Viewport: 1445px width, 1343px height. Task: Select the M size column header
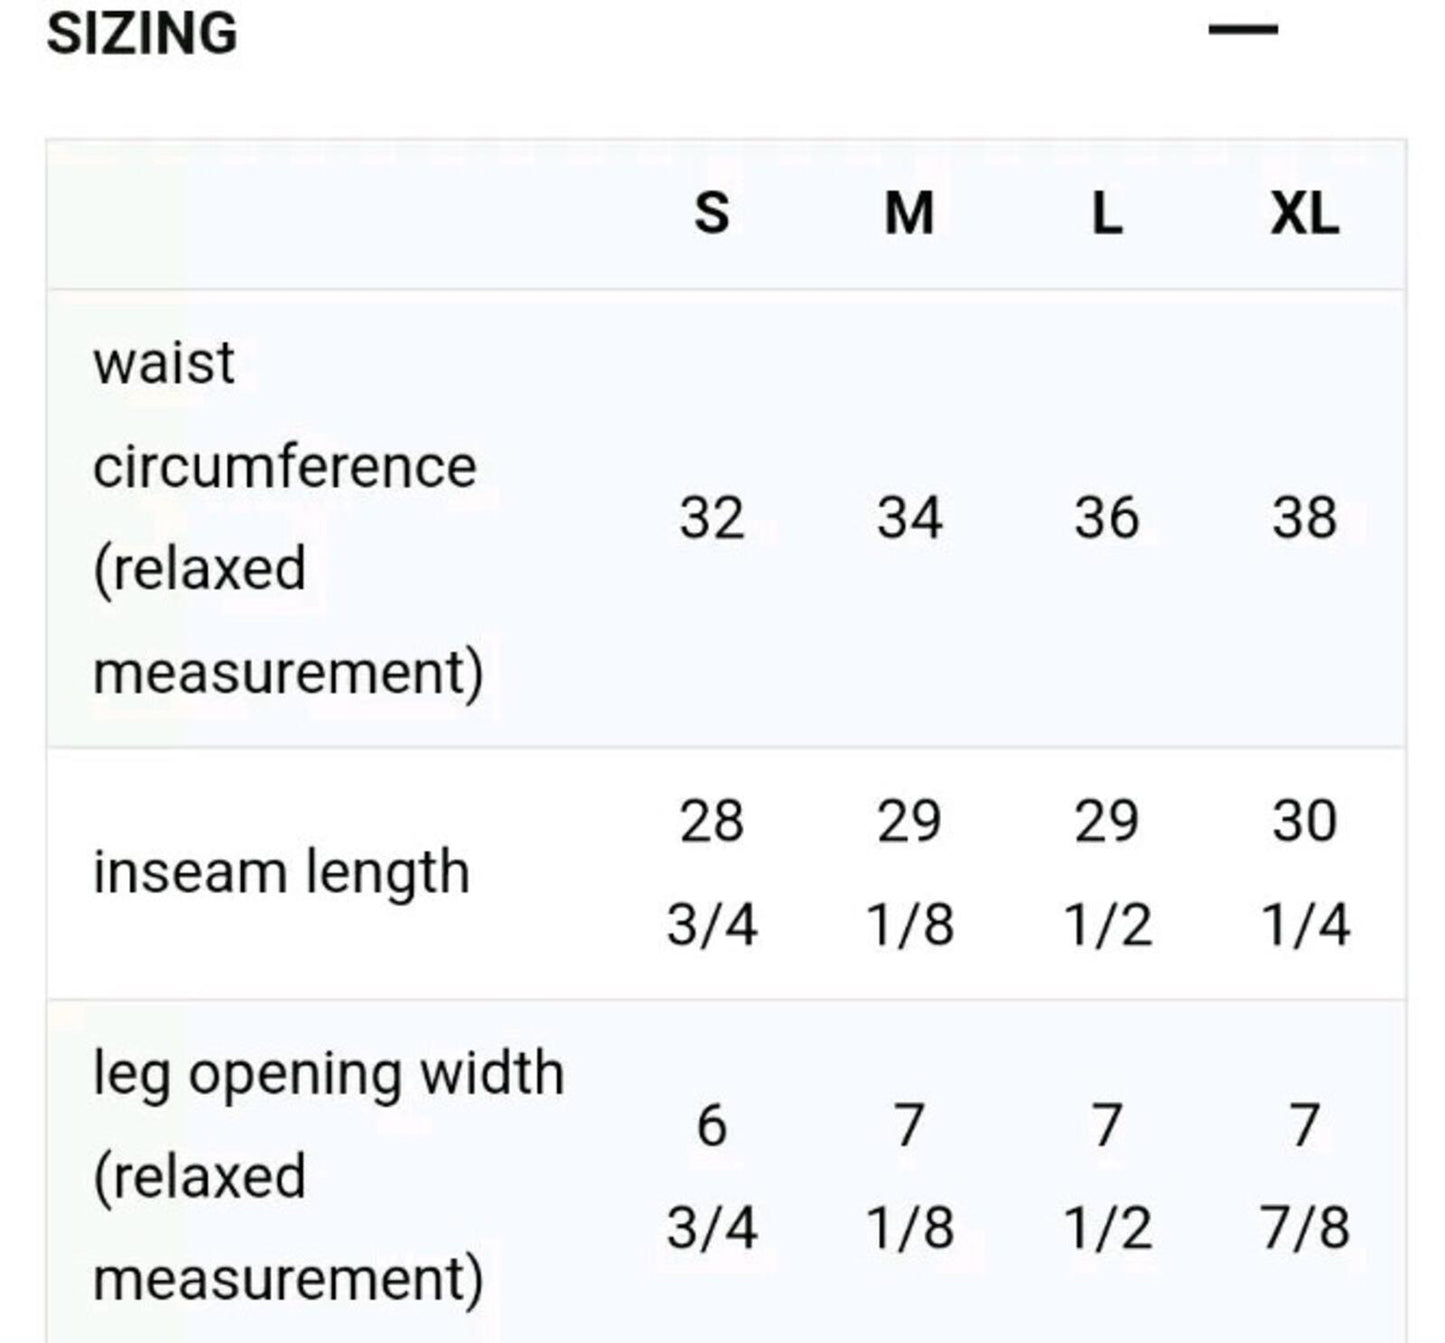[x=909, y=213]
